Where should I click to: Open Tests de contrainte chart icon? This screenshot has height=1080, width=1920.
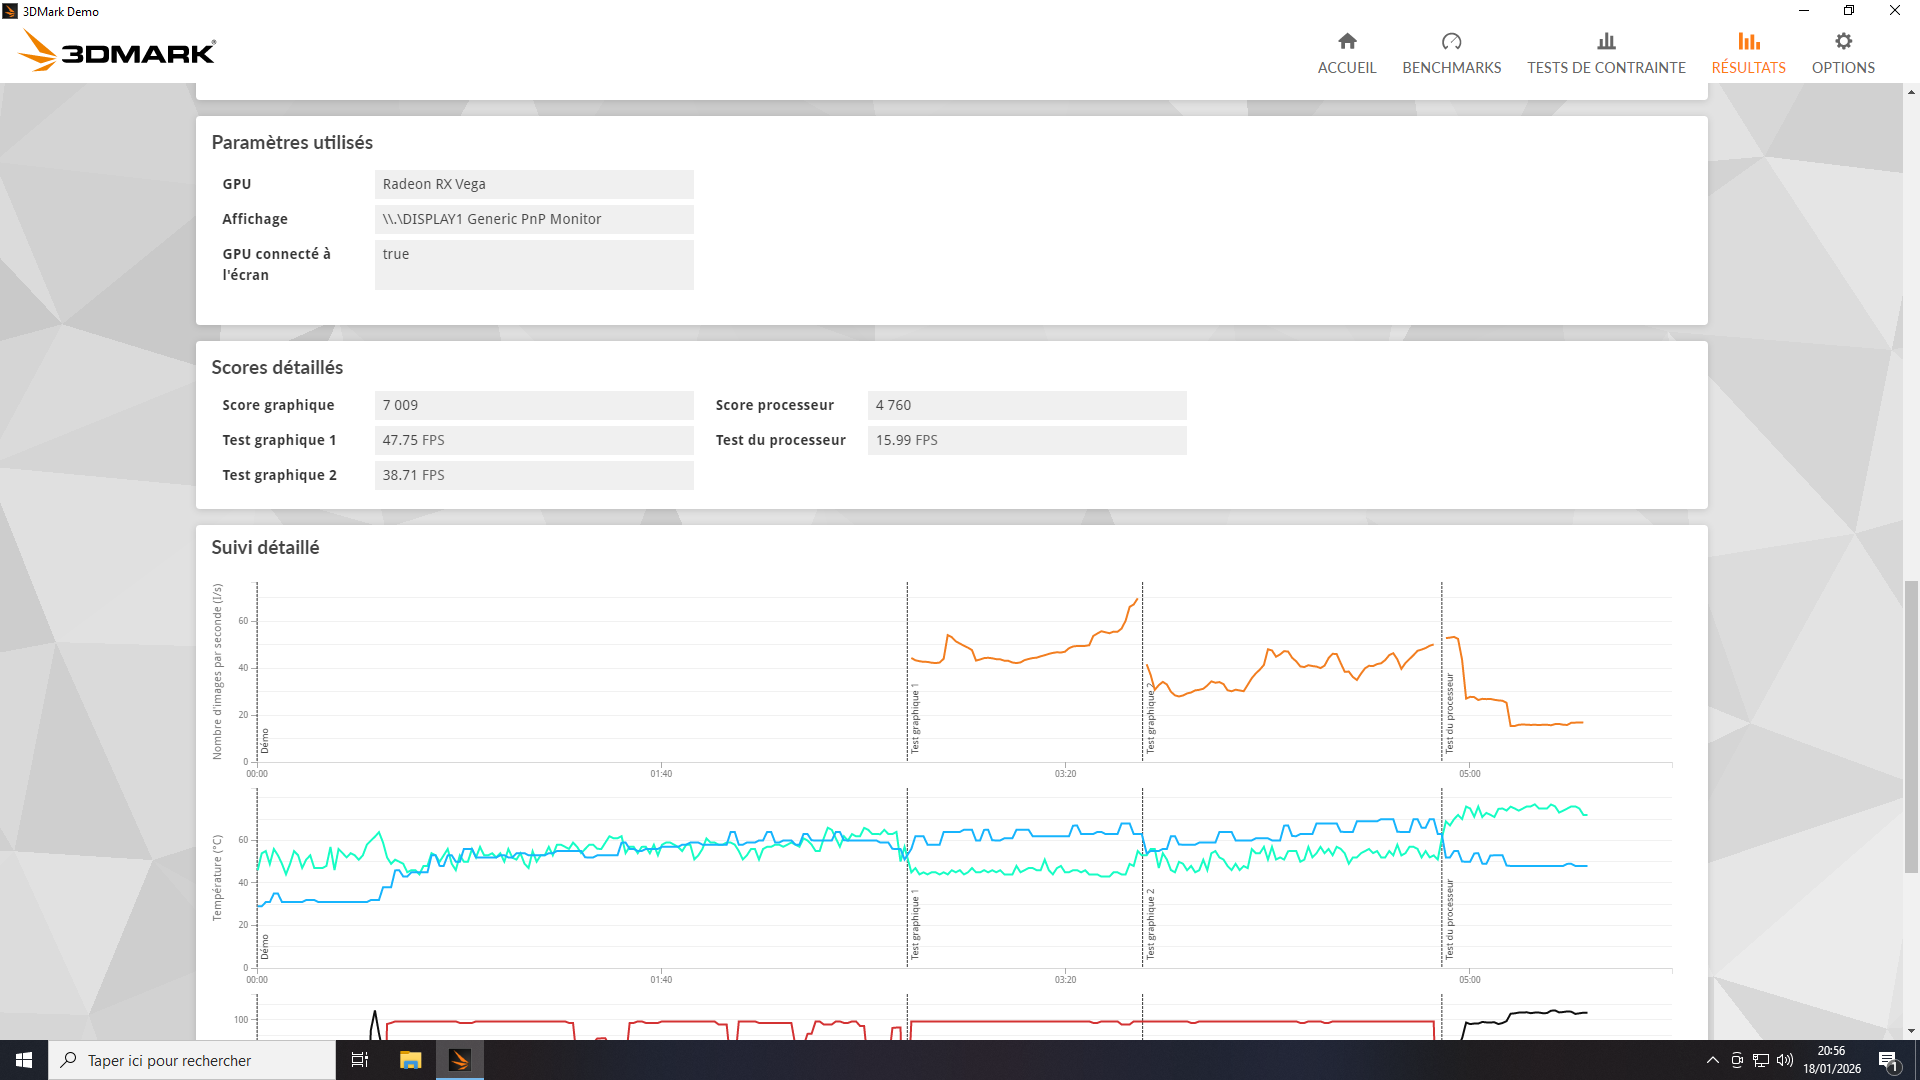[1606, 42]
